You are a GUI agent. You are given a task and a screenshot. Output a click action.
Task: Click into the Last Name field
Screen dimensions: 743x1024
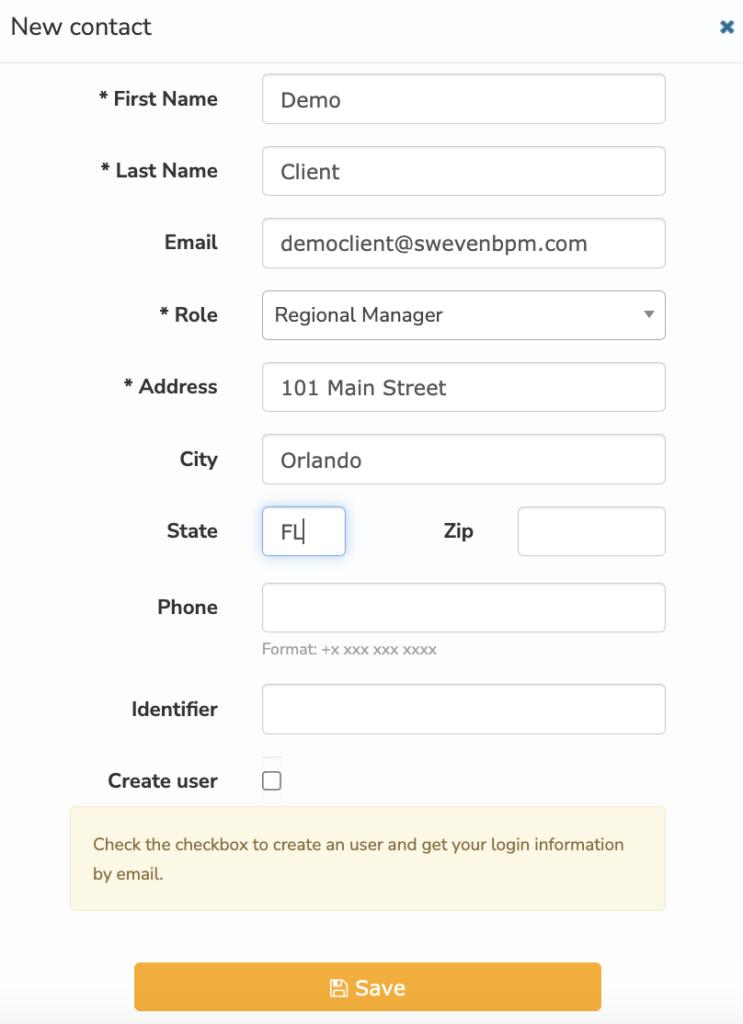(x=464, y=171)
